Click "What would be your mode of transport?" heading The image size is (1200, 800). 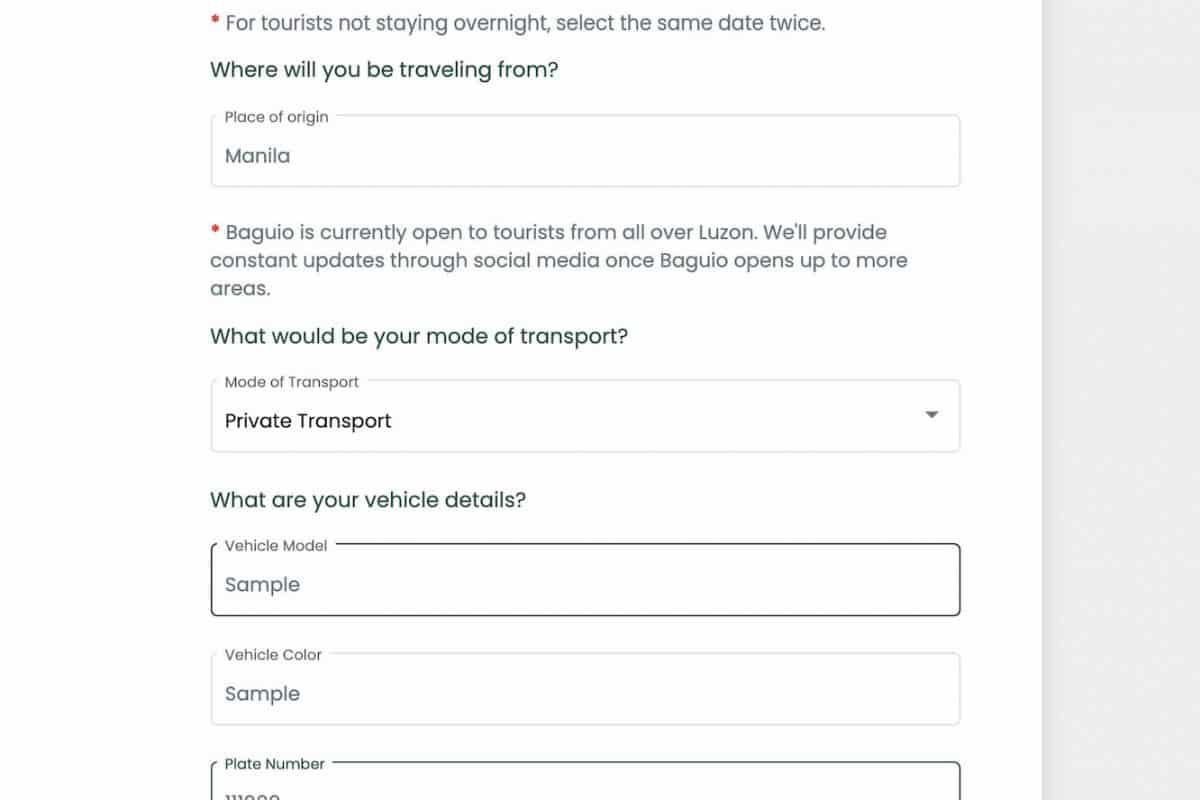coord(419,336)
